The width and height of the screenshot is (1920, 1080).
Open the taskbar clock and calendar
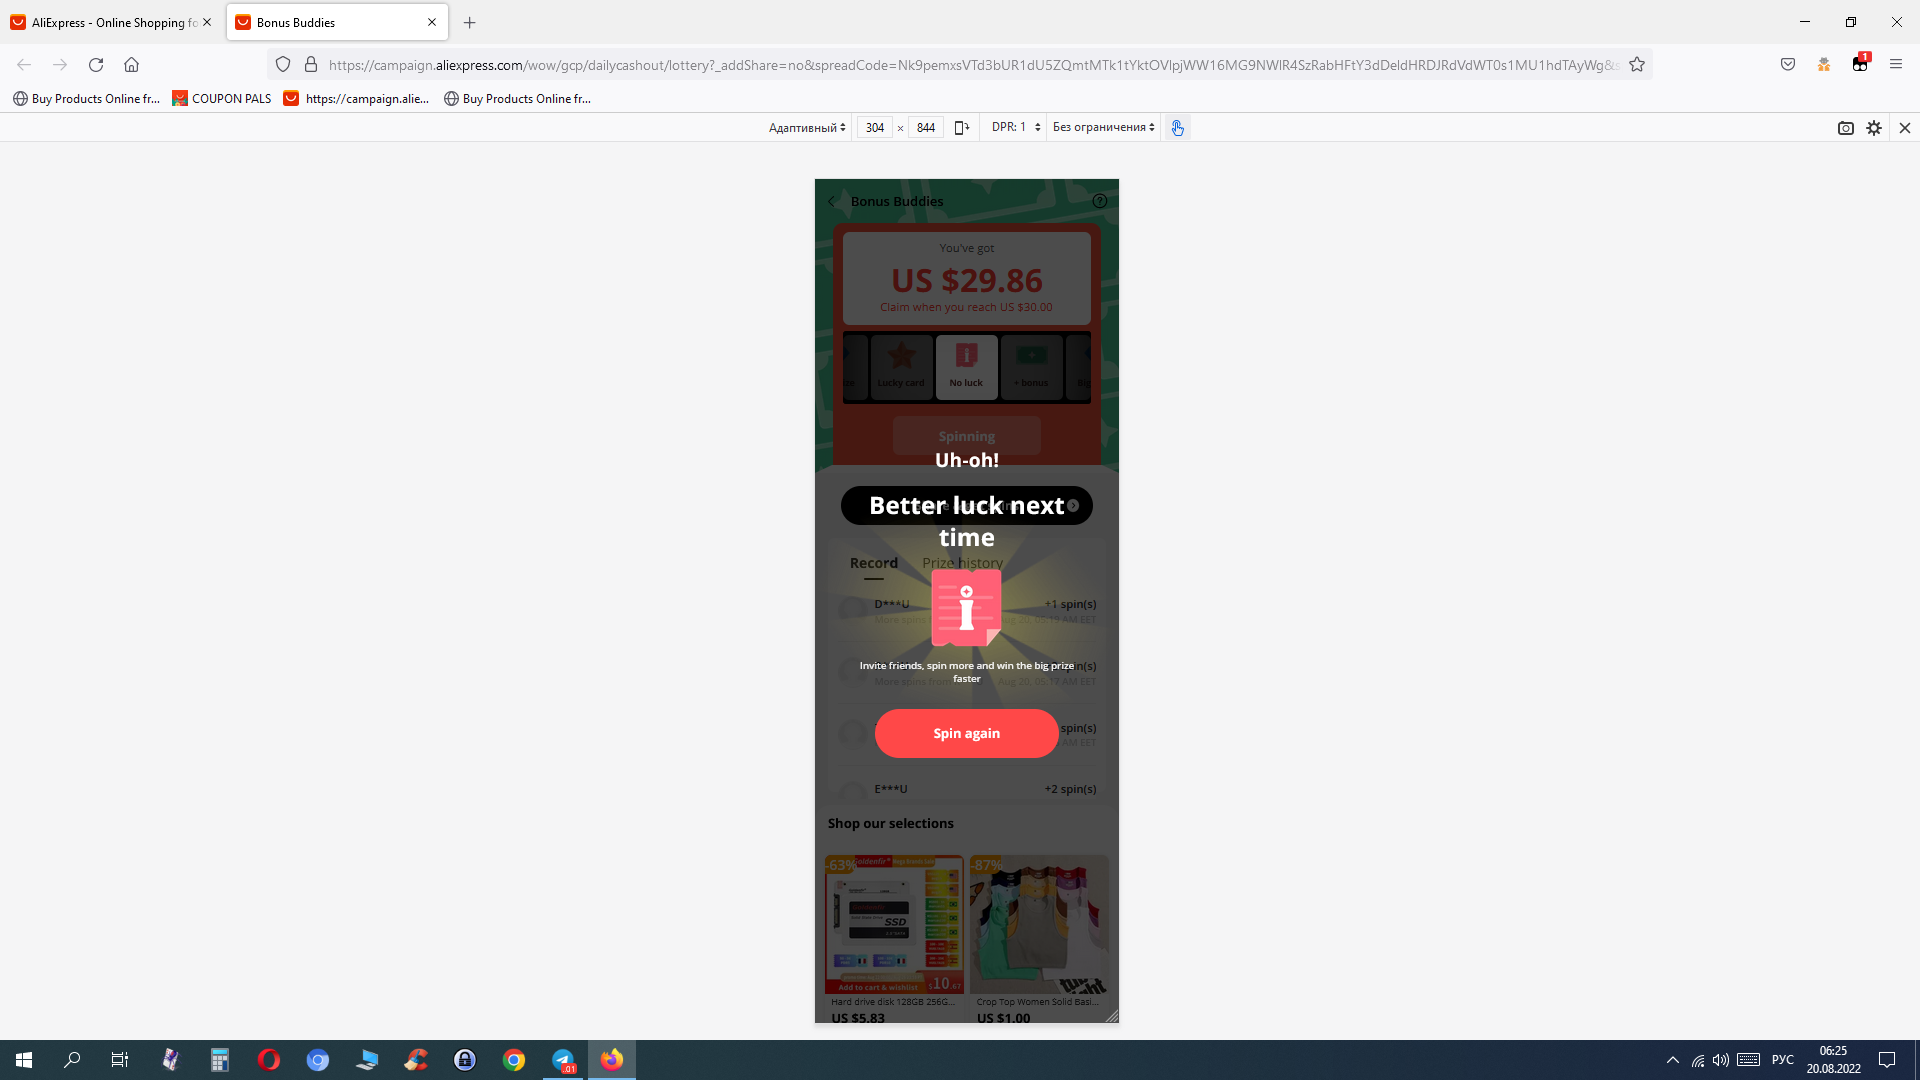pos(1834,1060)
